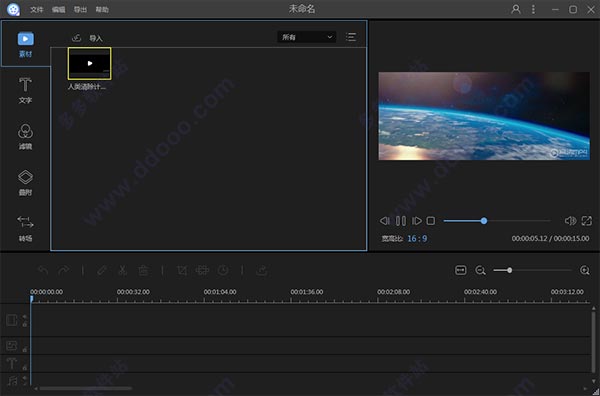This screenshot has width=600, height=396.
Task: Click the picture overlay track icon
Action: pos(11,345)
